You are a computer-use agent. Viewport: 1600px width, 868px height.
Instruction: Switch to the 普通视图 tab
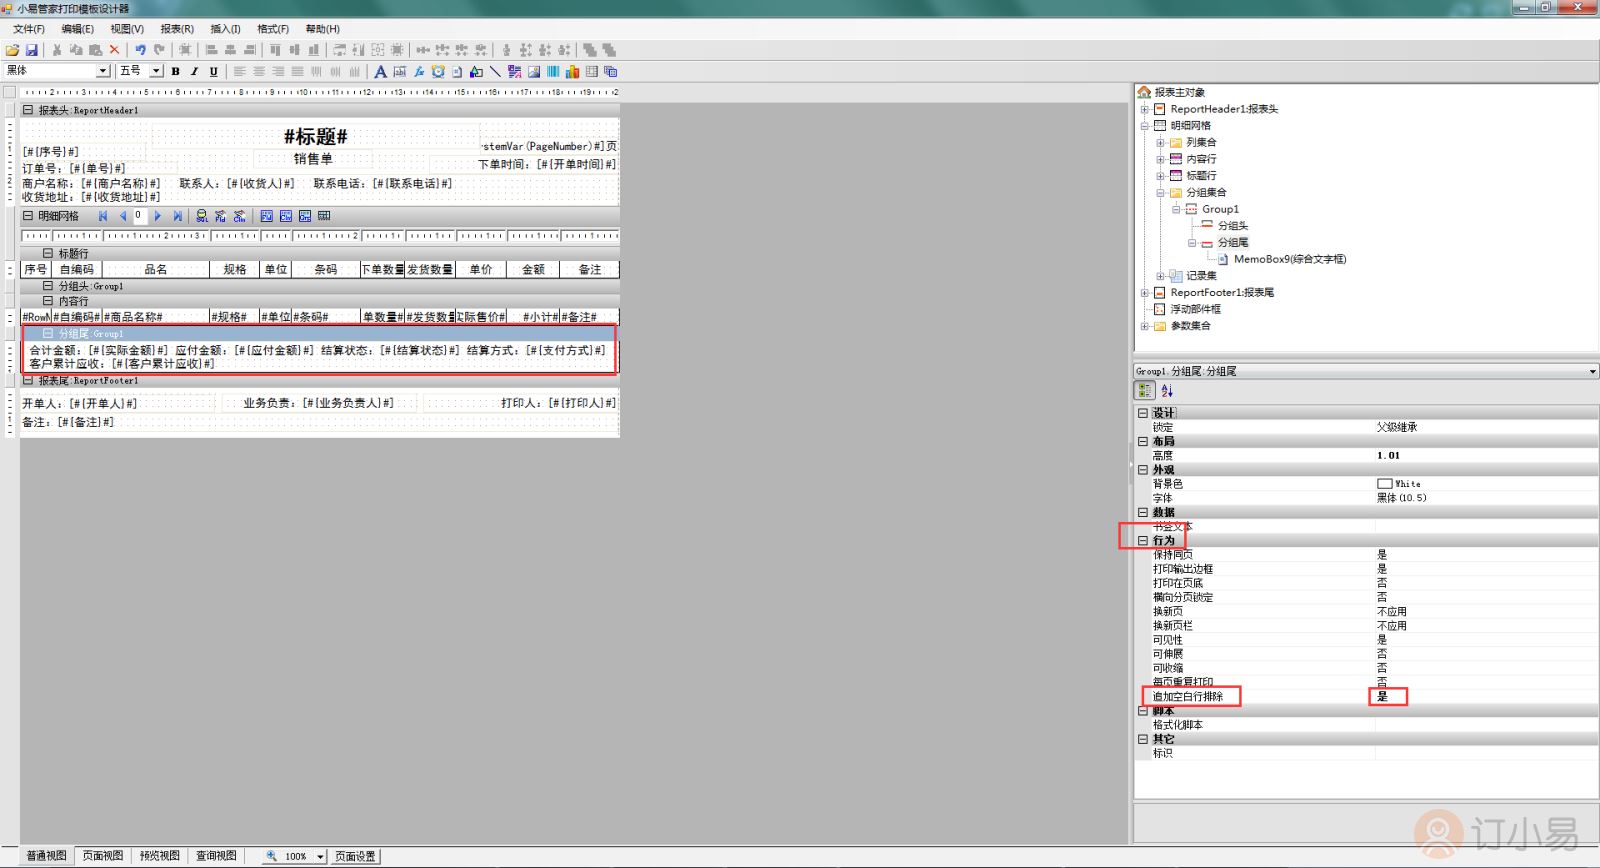pos(46,856)
